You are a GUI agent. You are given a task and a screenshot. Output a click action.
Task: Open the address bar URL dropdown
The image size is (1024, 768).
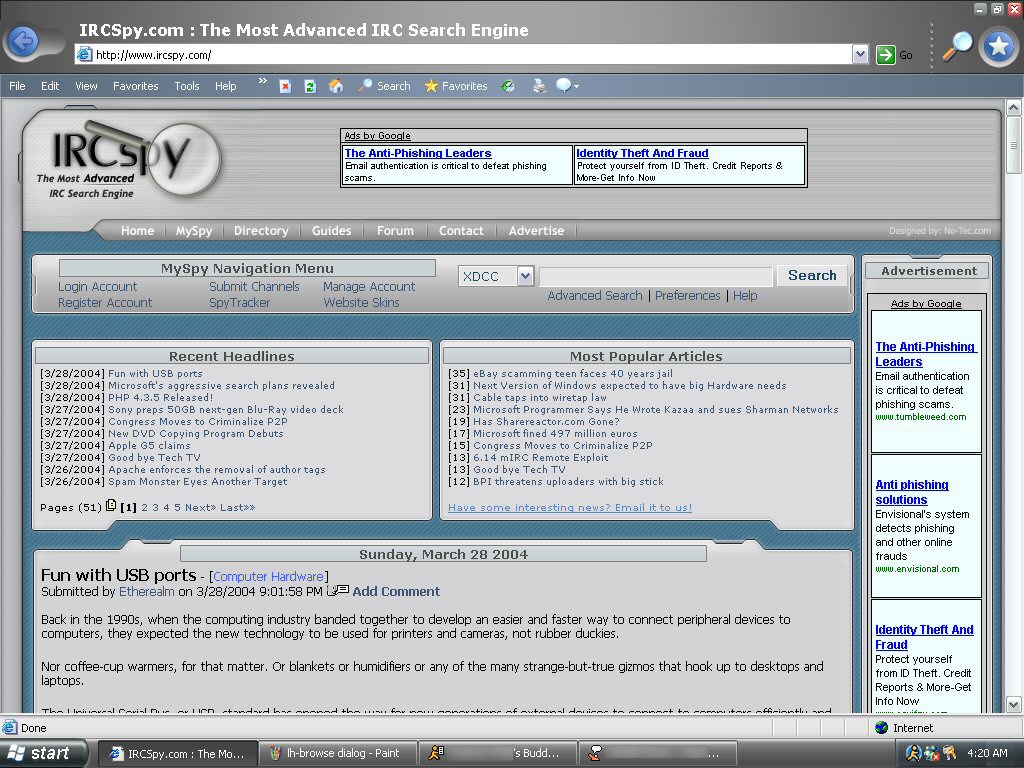click(x=860, y=55)
